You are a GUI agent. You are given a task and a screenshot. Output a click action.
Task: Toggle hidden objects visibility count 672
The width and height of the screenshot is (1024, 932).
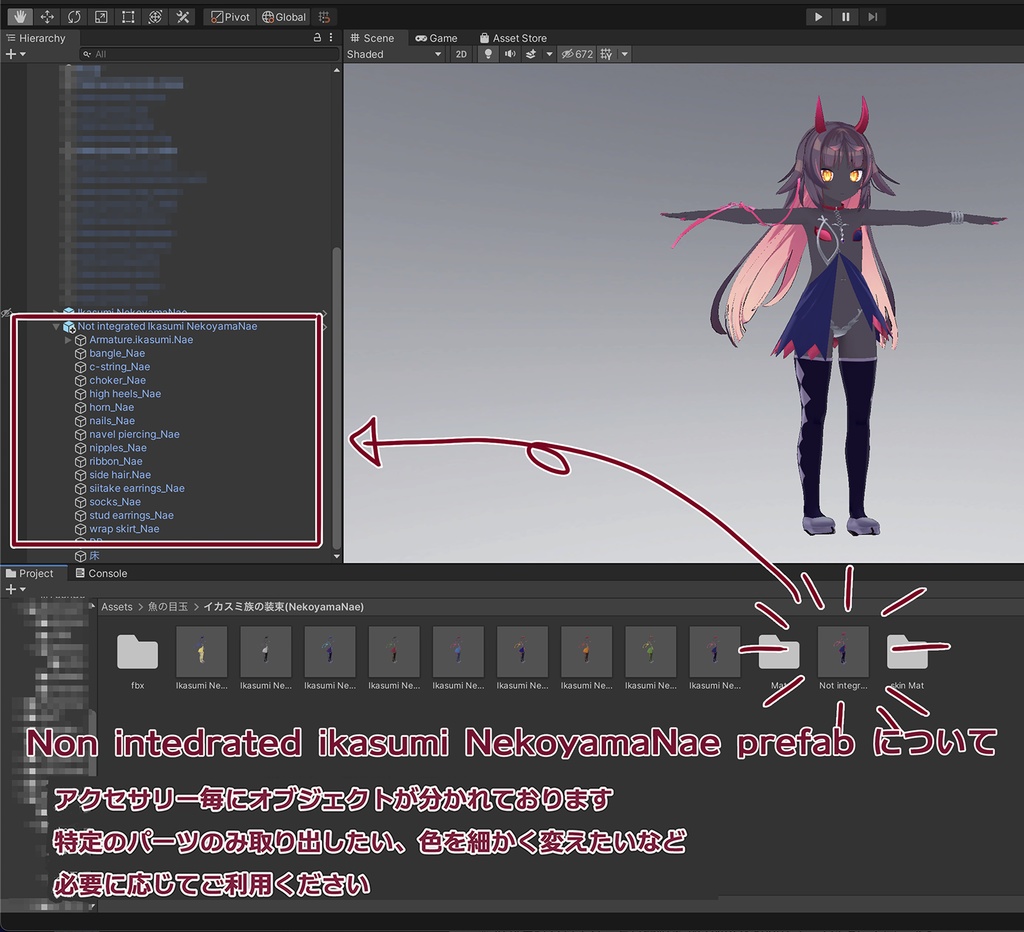click(x=577, y=54)
